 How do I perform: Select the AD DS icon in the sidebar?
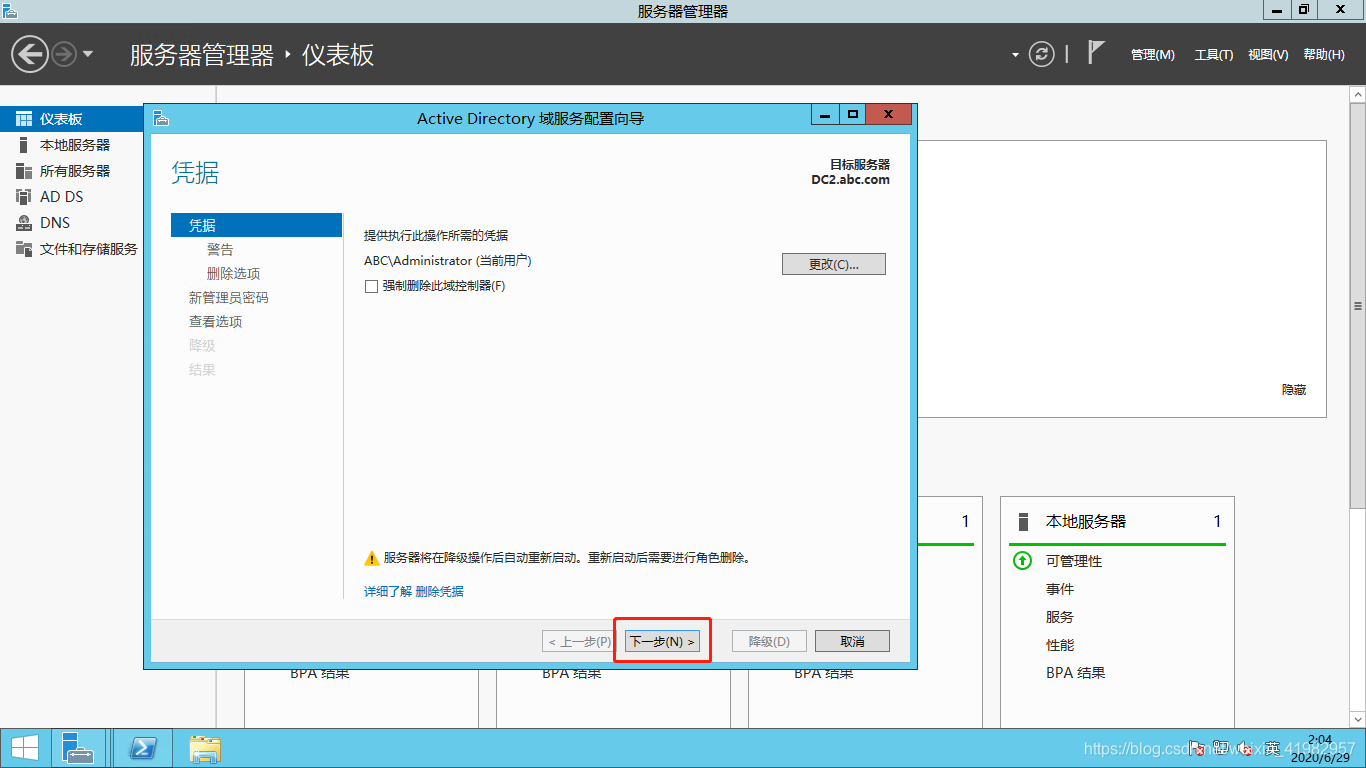(x=24, y=197)
